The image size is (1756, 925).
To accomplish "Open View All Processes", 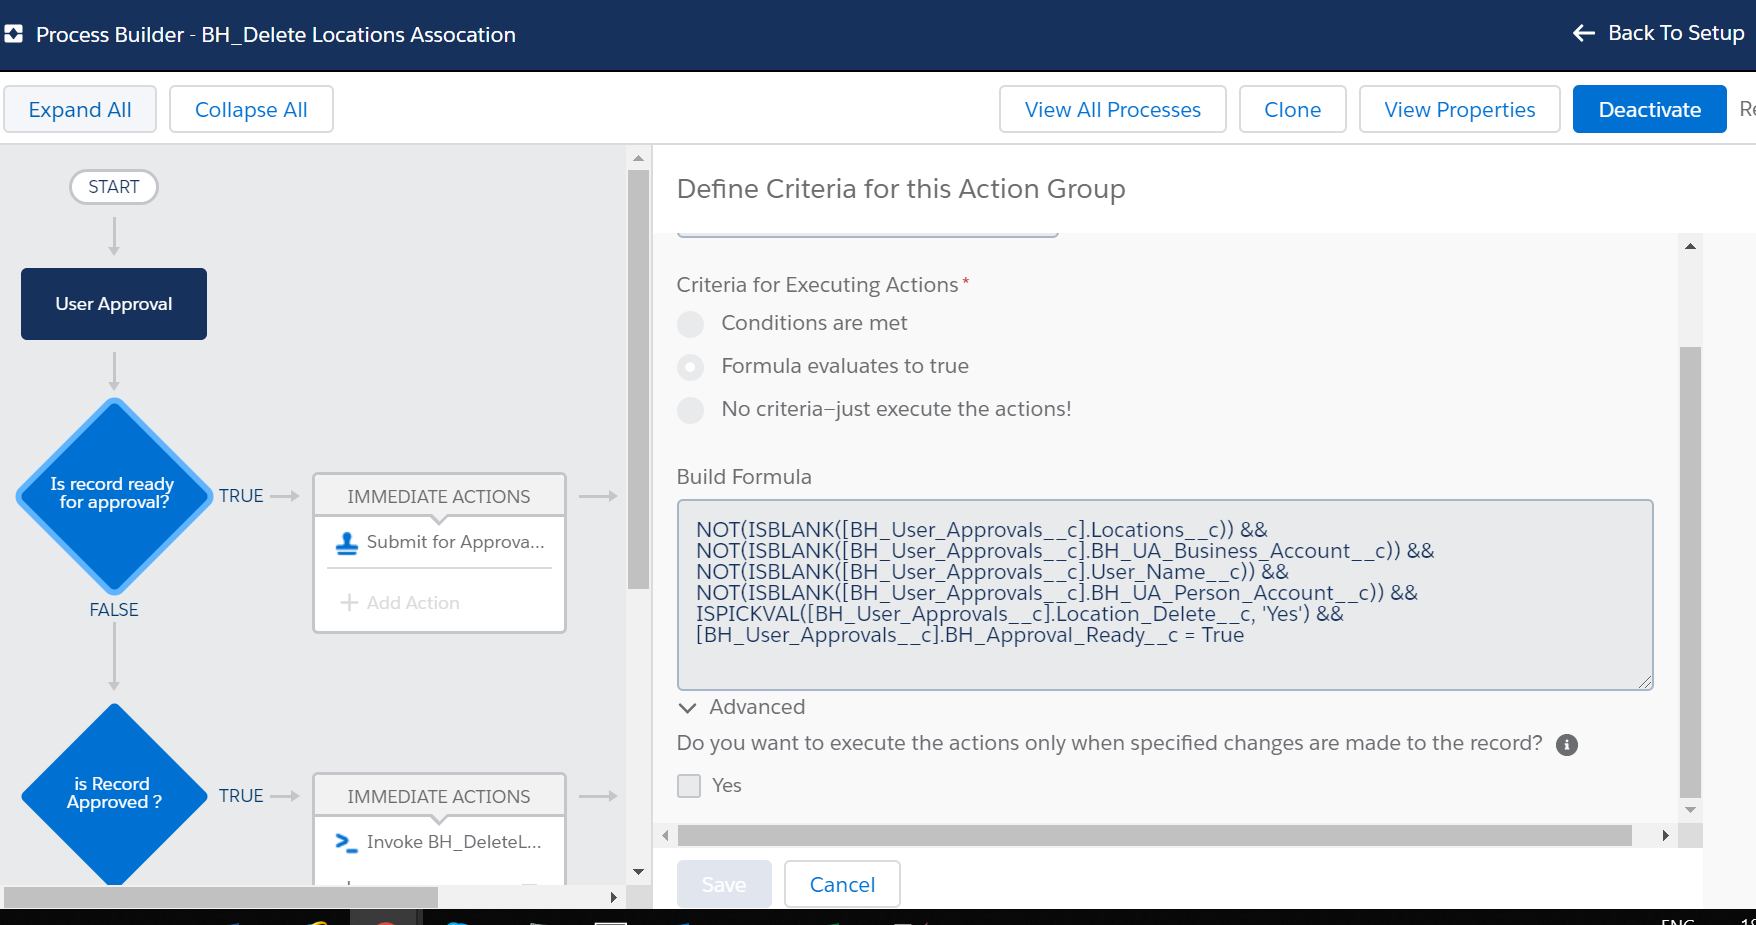I will tap(1112, 109).
